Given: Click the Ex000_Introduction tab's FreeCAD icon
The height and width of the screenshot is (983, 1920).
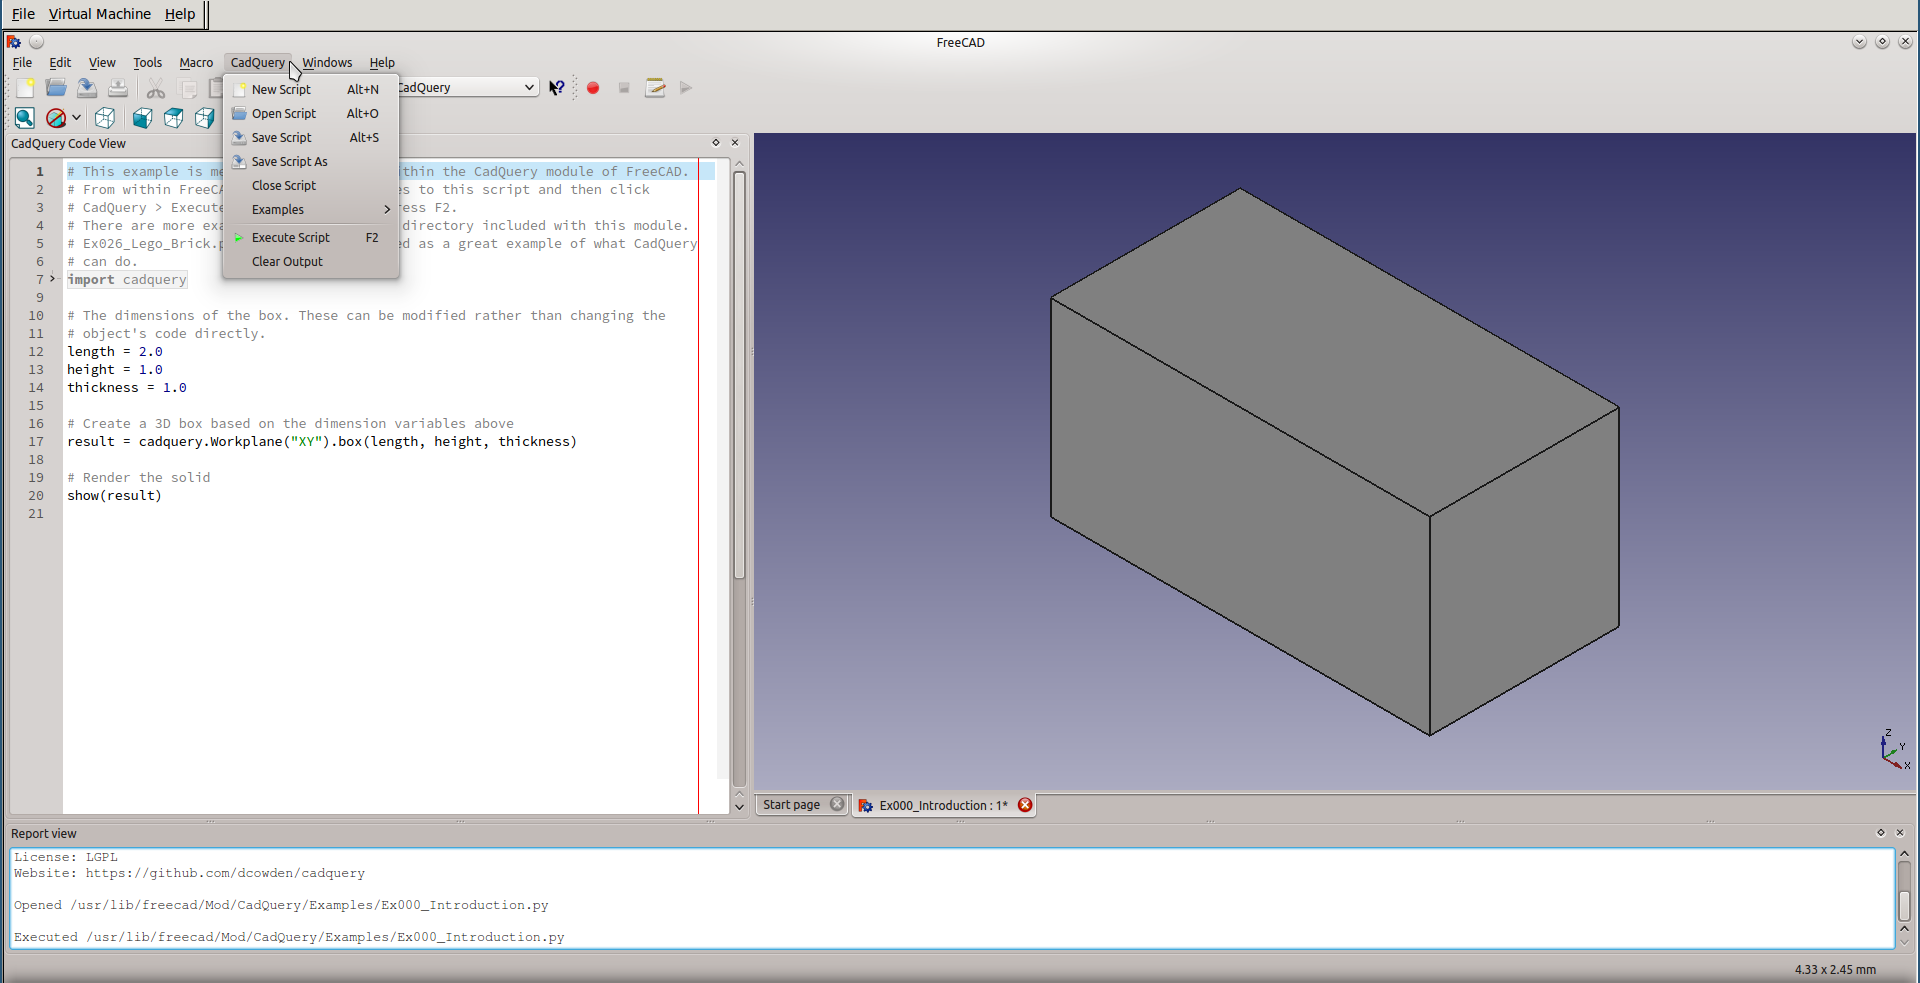Looking at the screenshot, I should click(x=866, y=805).
